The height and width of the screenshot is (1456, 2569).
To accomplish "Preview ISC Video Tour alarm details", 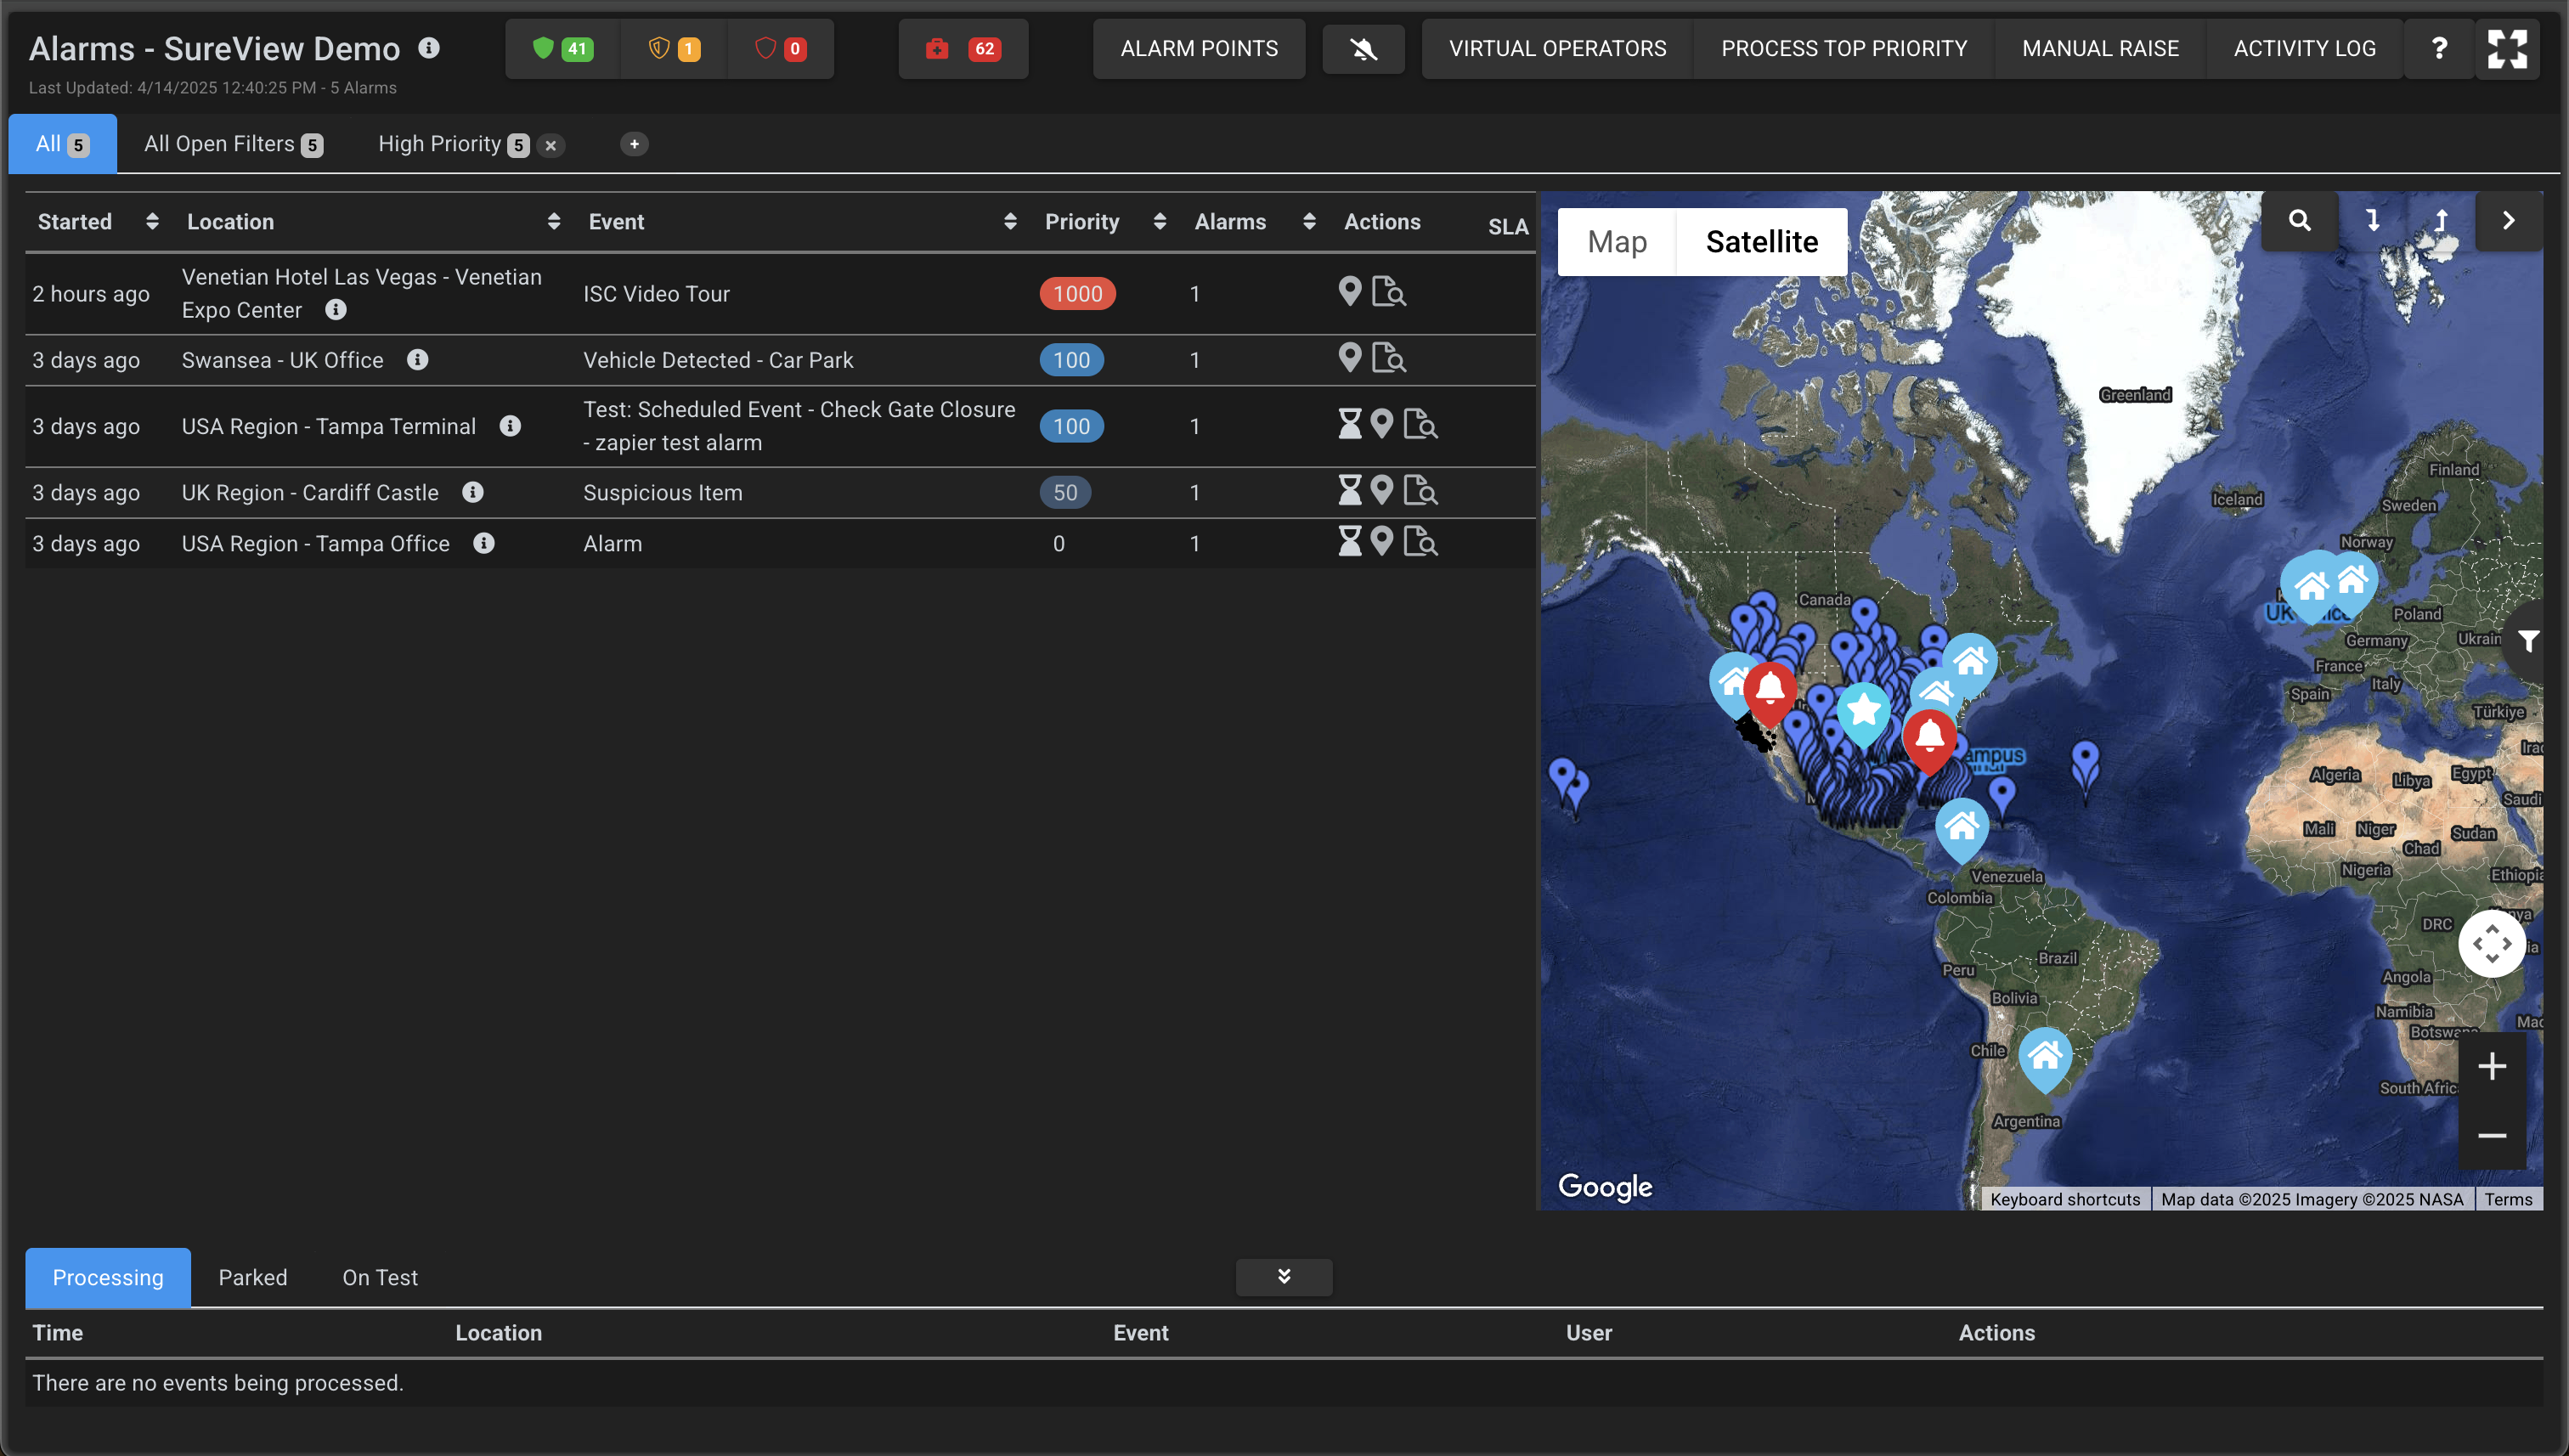I will tap(1388, 292).
